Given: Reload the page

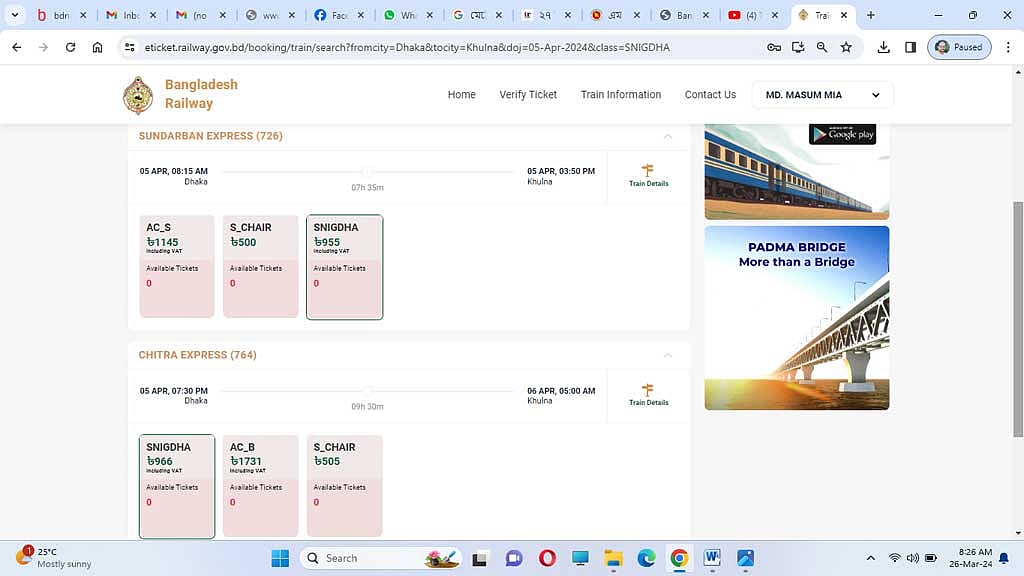Looking at the screenshot, I should pyautogui.click(x=70, y=47).
